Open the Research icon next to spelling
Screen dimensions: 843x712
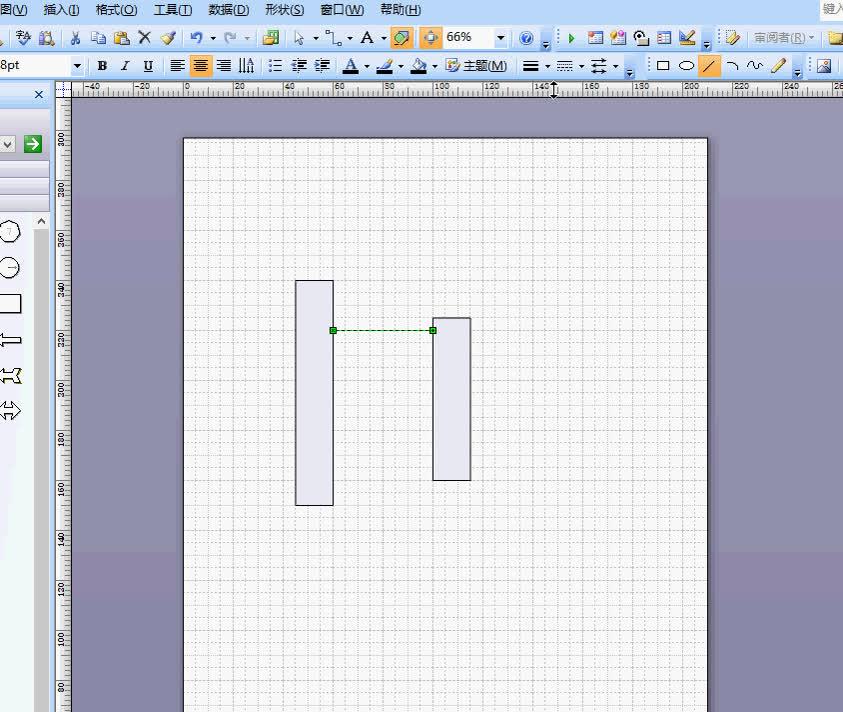(x=47, y=38)
